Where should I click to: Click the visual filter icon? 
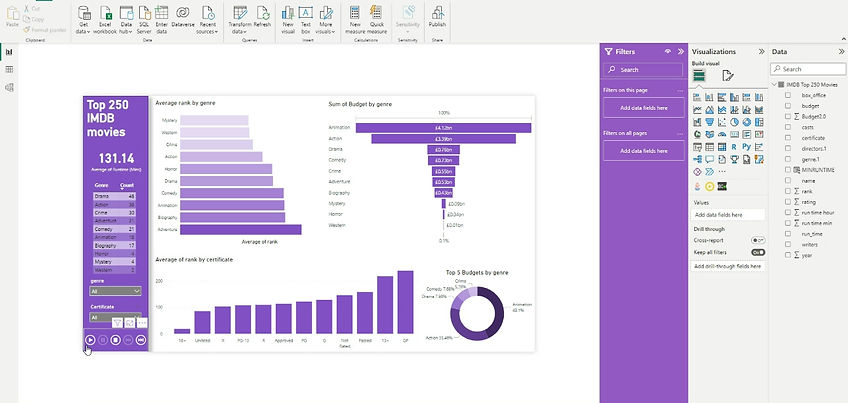pos(117,323)
